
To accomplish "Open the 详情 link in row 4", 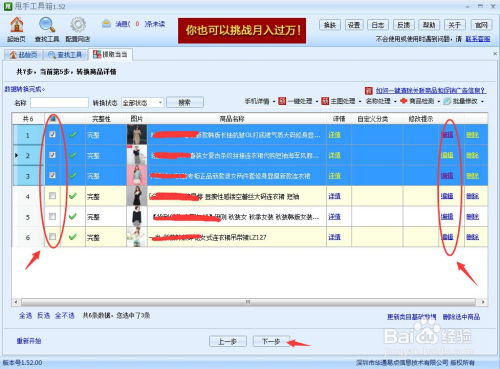I will click(334, 196).
